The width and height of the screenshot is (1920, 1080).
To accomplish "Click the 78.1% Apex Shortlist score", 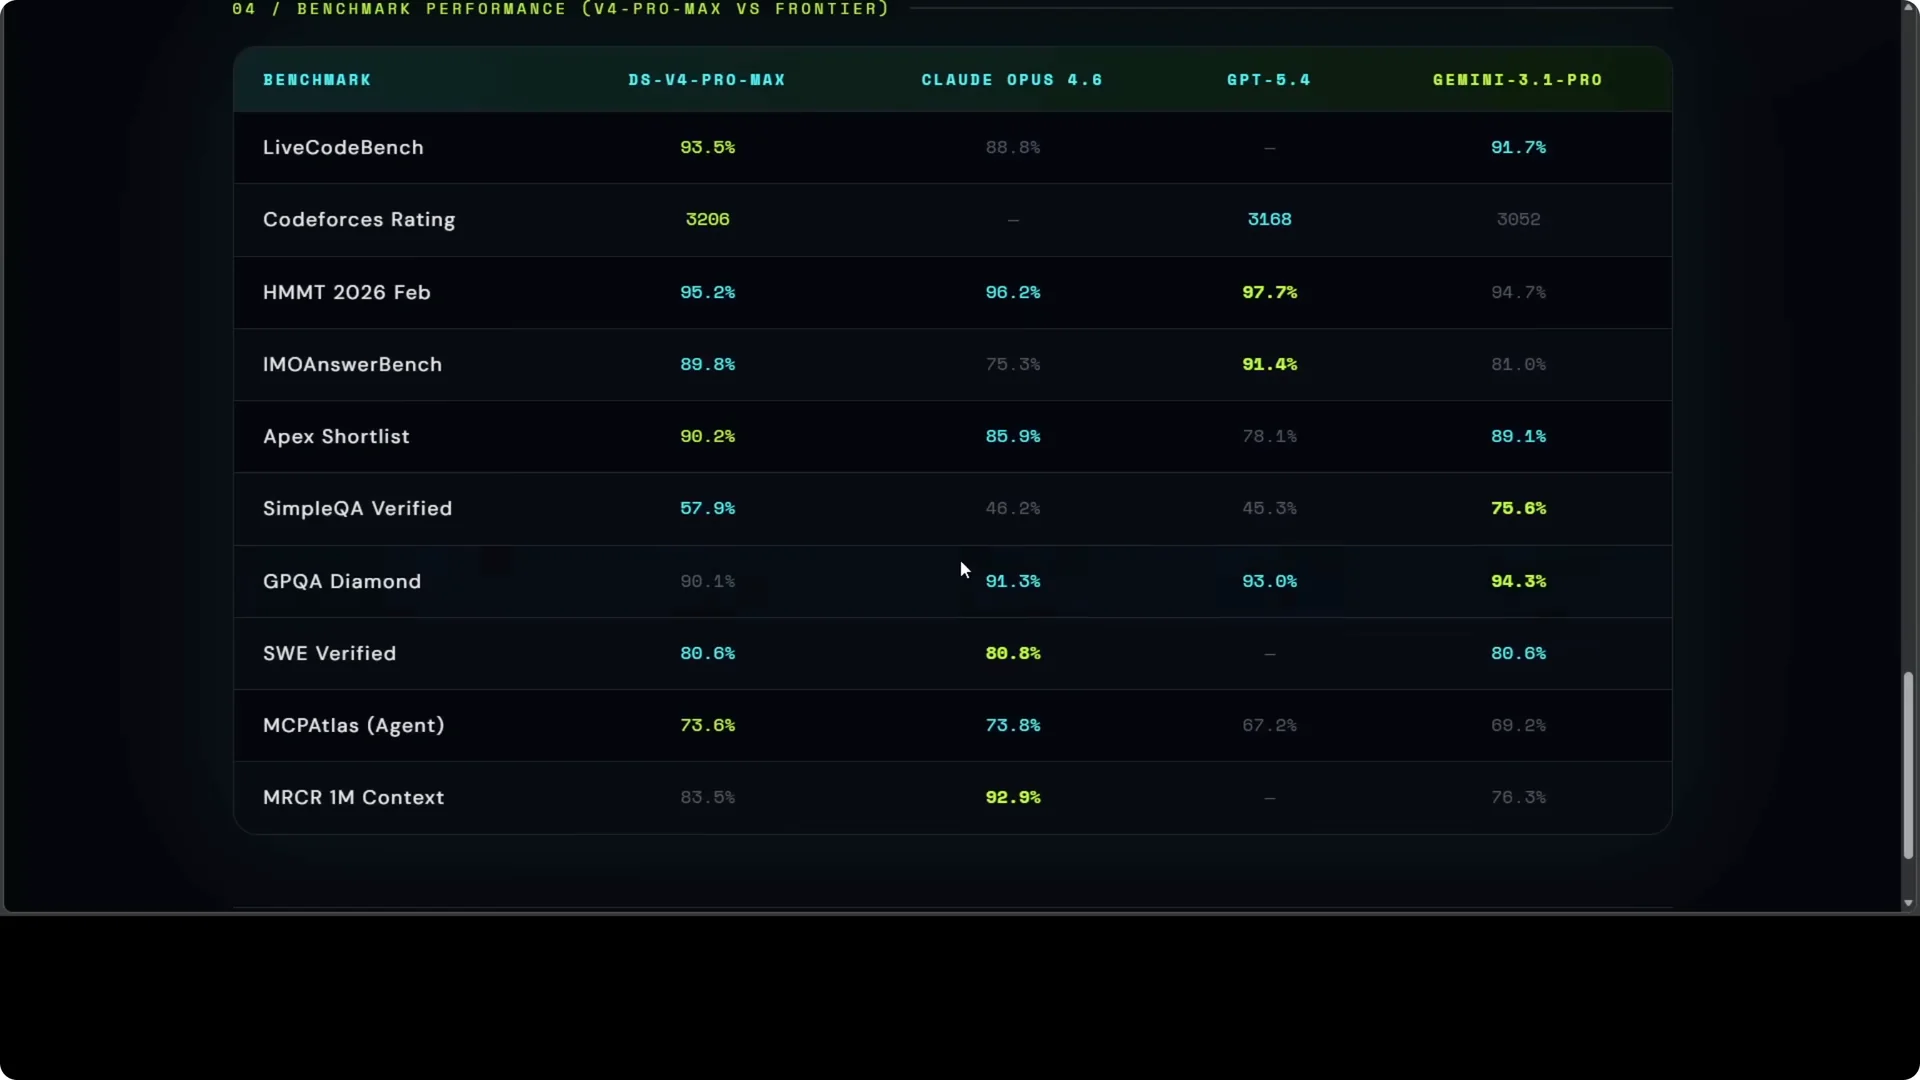I will point(1269,436).
